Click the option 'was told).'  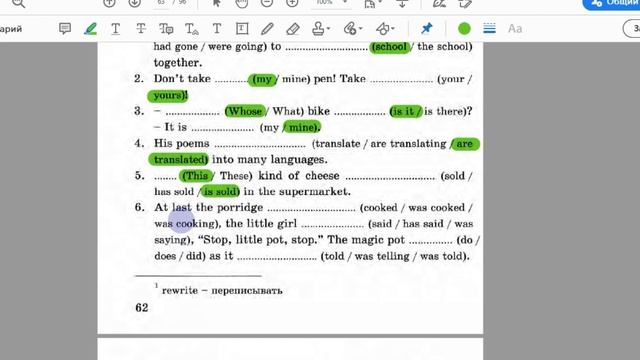444,256
